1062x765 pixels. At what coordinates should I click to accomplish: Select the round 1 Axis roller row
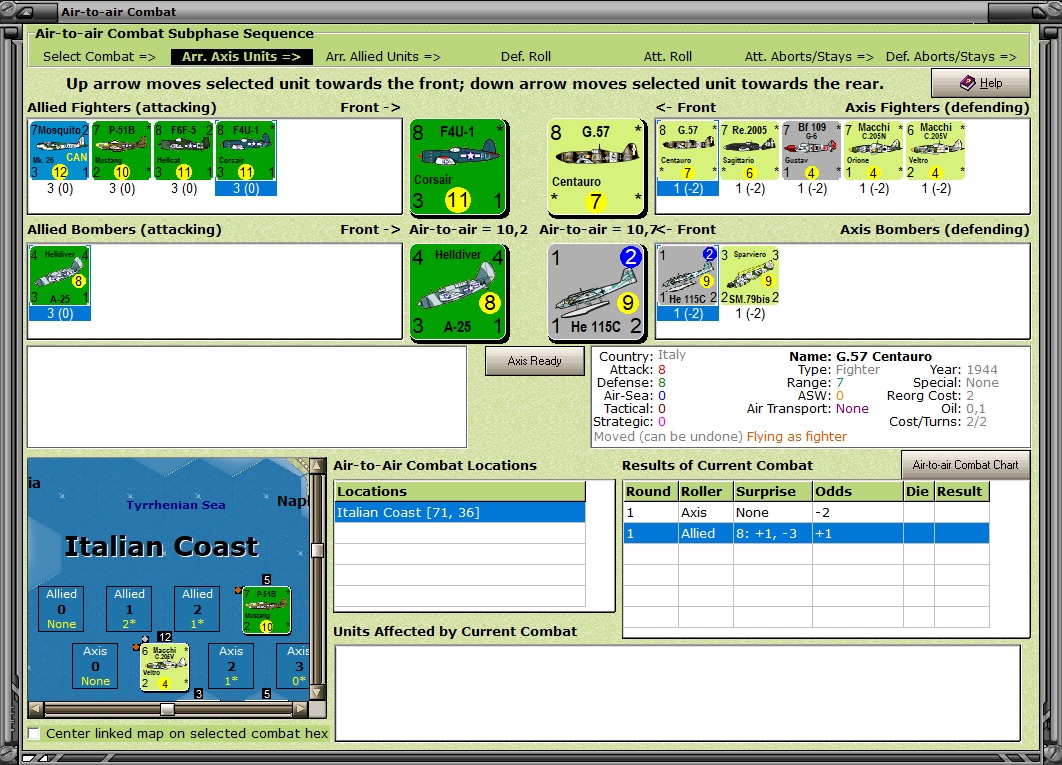click(x=806, y=512)
